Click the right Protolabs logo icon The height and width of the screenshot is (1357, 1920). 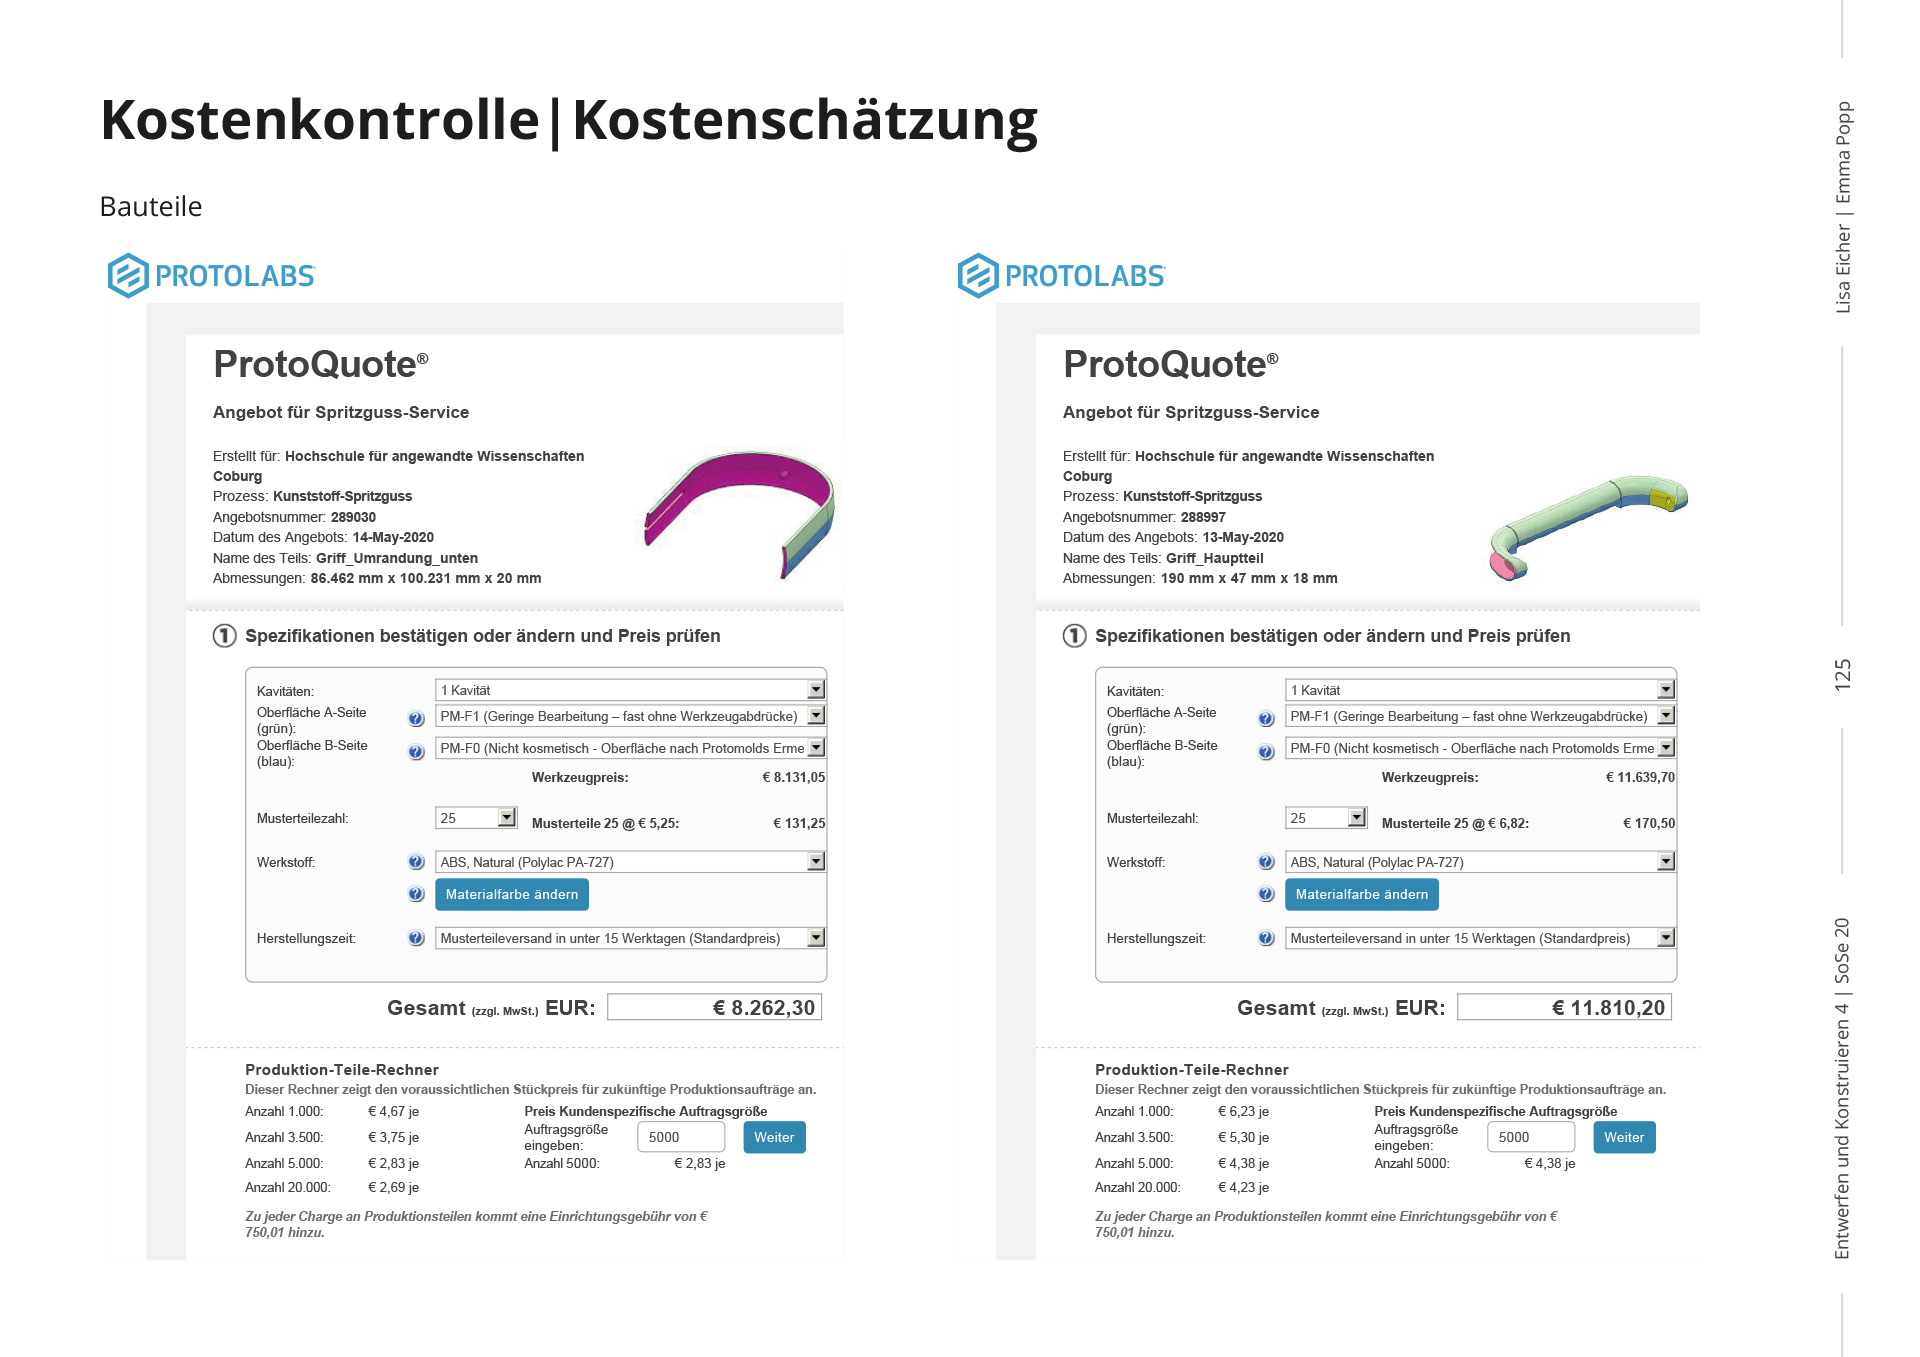(977, 275)
